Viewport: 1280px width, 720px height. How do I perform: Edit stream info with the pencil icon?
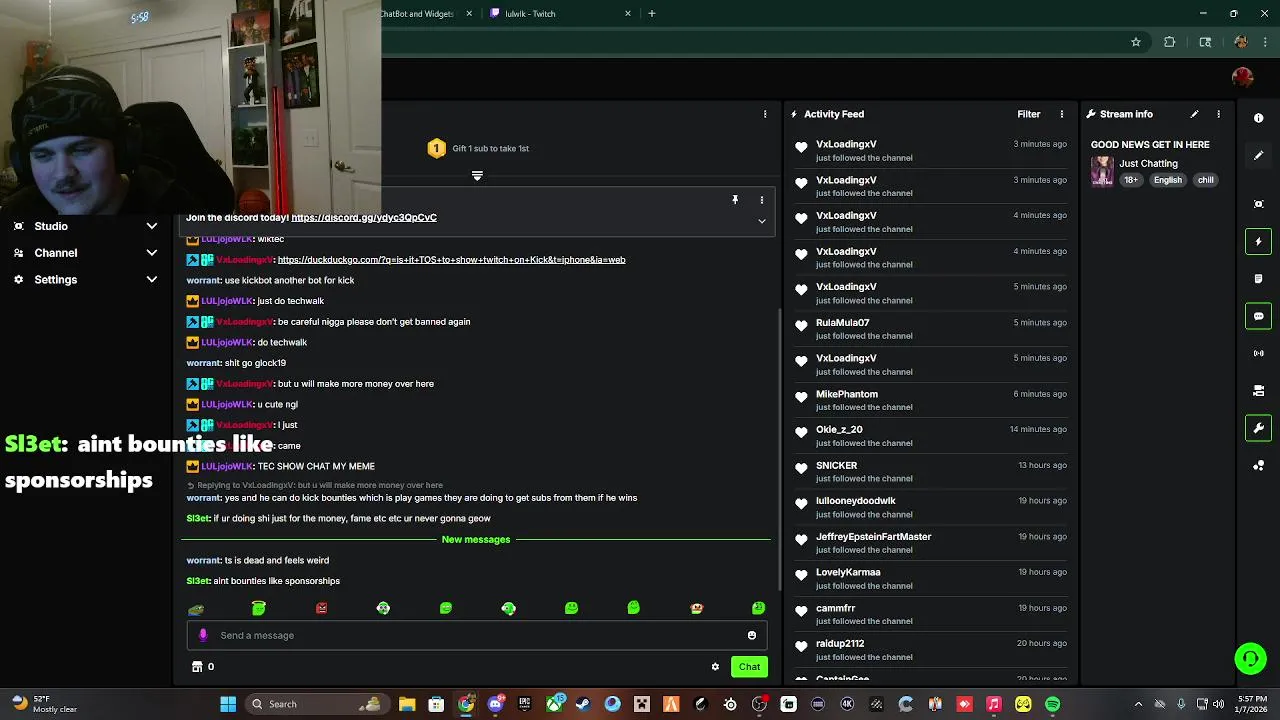(x=1194, y=114)
